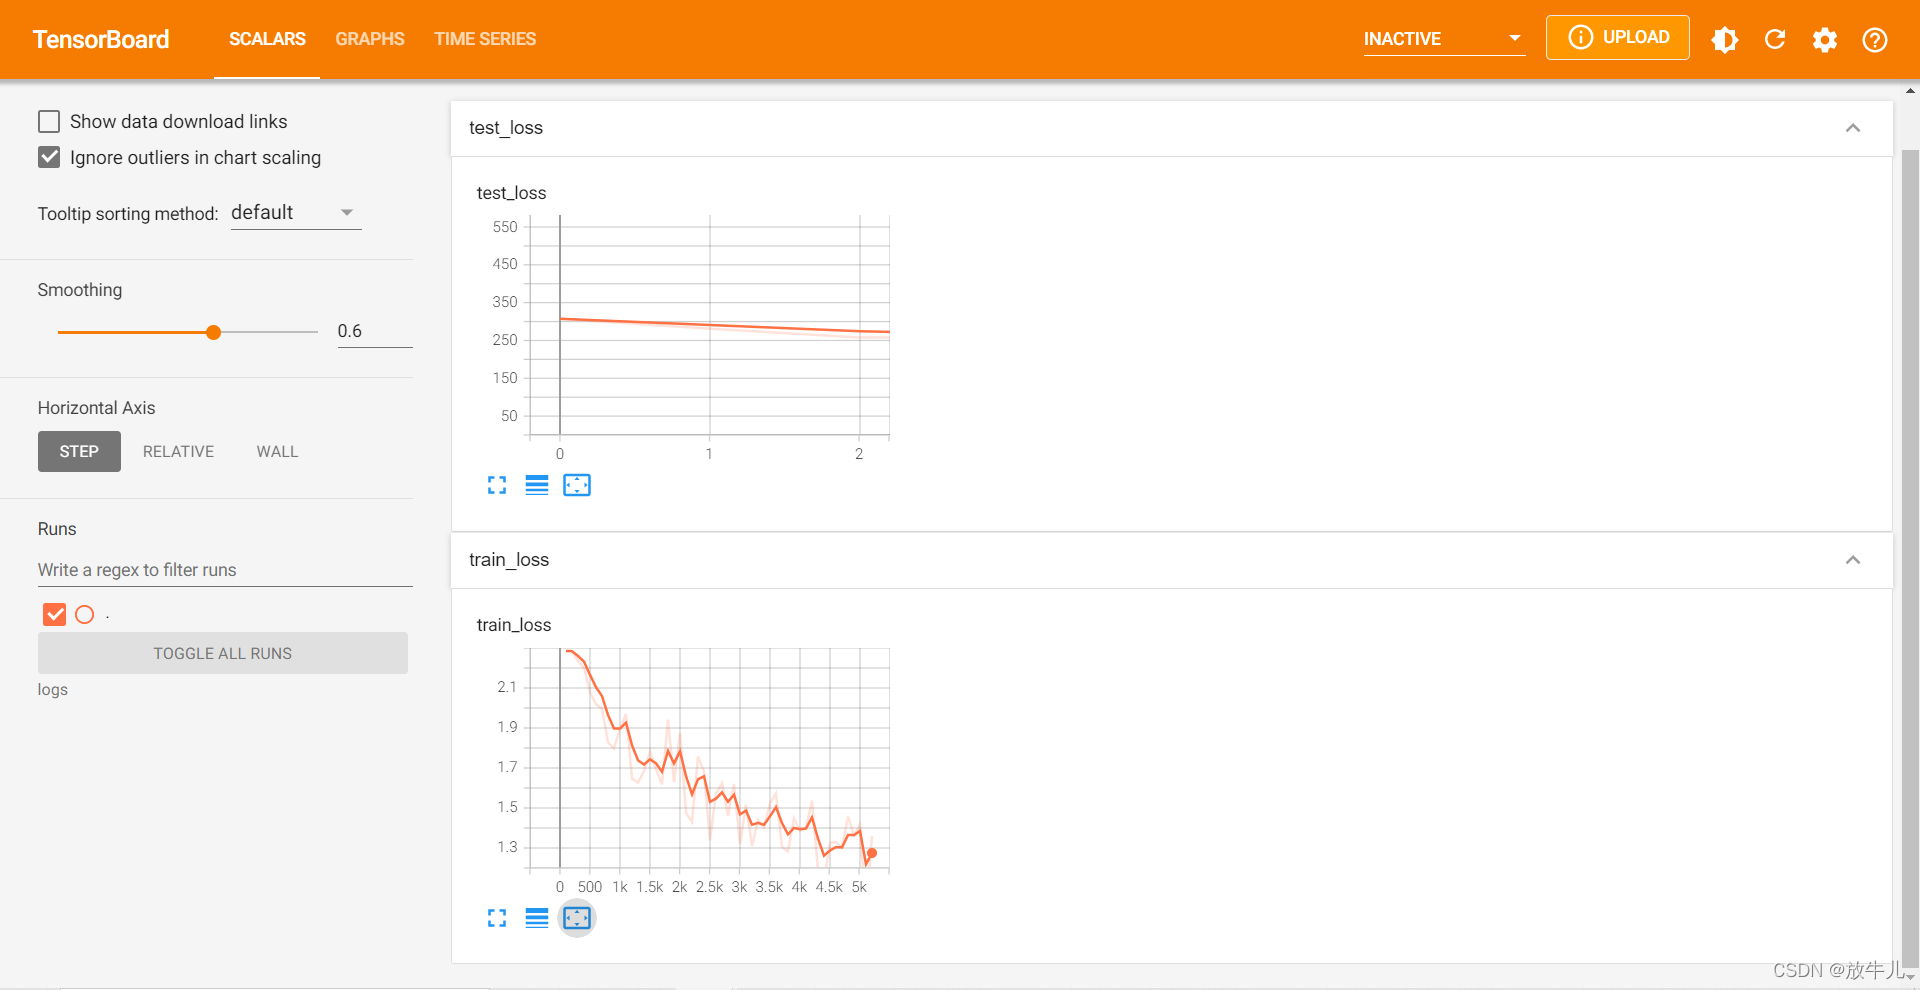Expand the test_loss chart to full size
Image resolution: width=1920 pixels, height=990 pixels.
[496, 485]
